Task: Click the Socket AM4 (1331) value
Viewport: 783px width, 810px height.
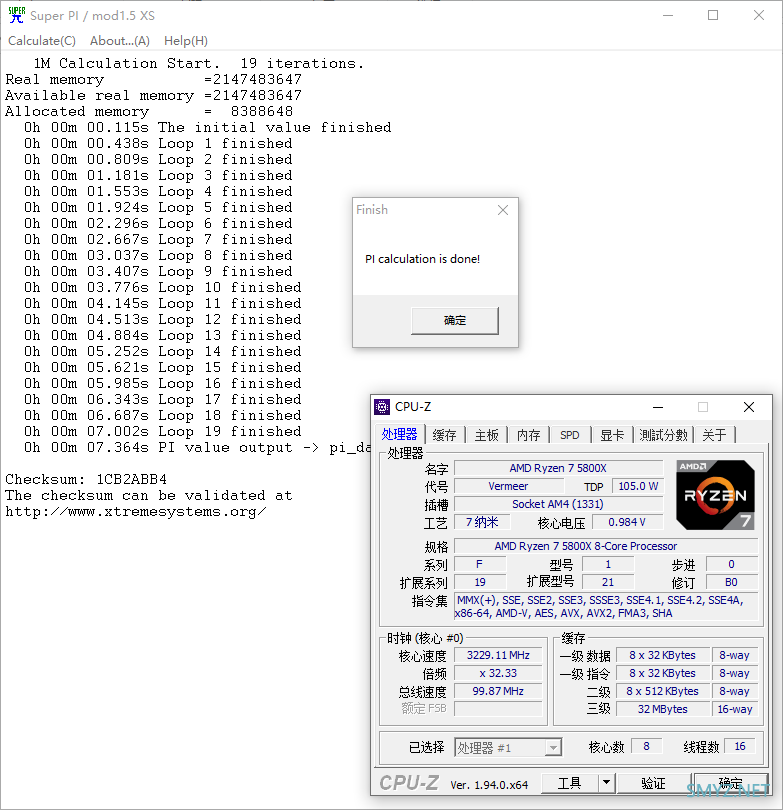Action: [x=558, y=504]
